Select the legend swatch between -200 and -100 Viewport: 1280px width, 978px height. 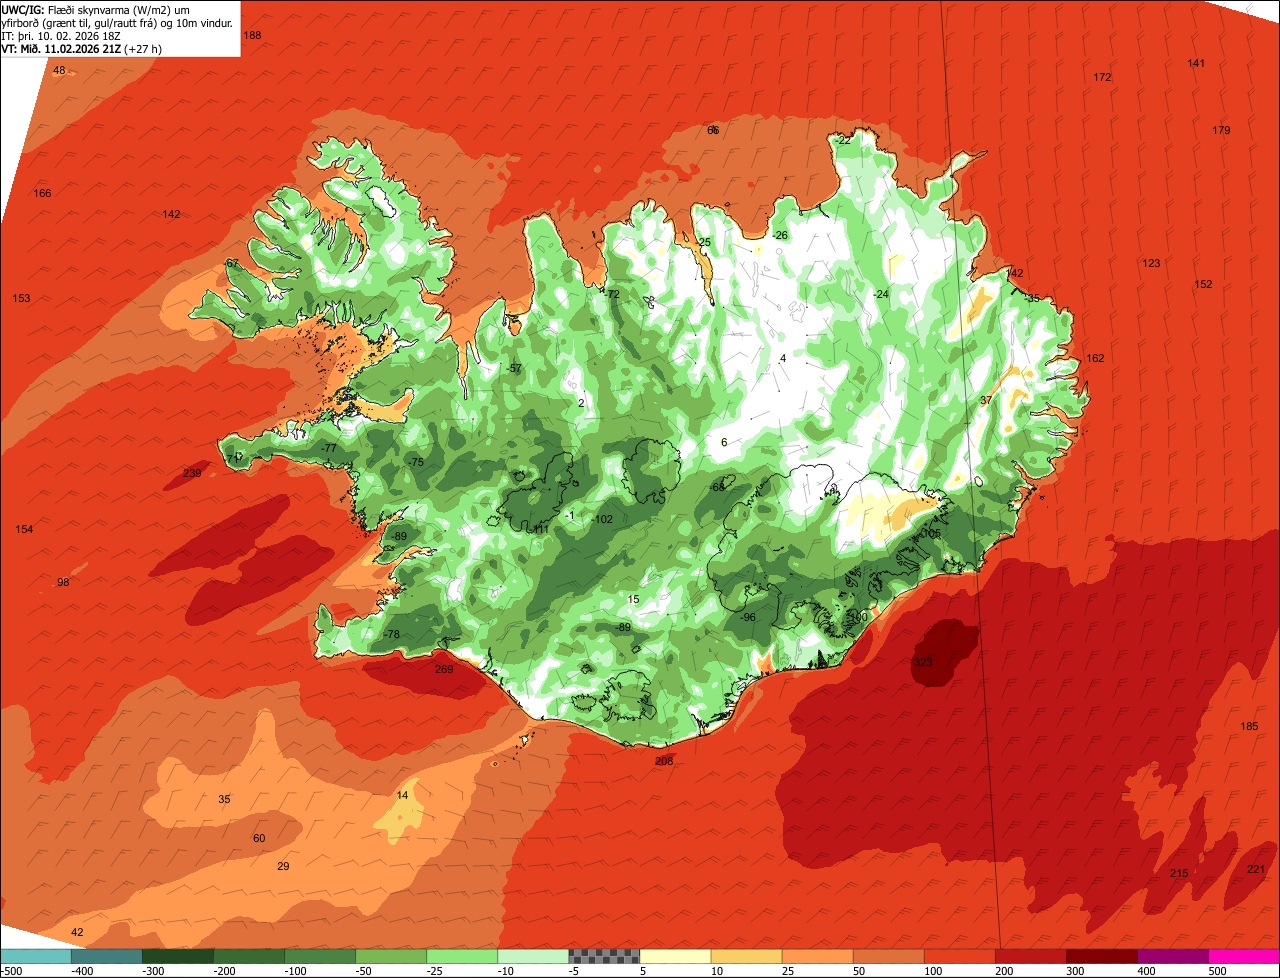click(249, 956)
